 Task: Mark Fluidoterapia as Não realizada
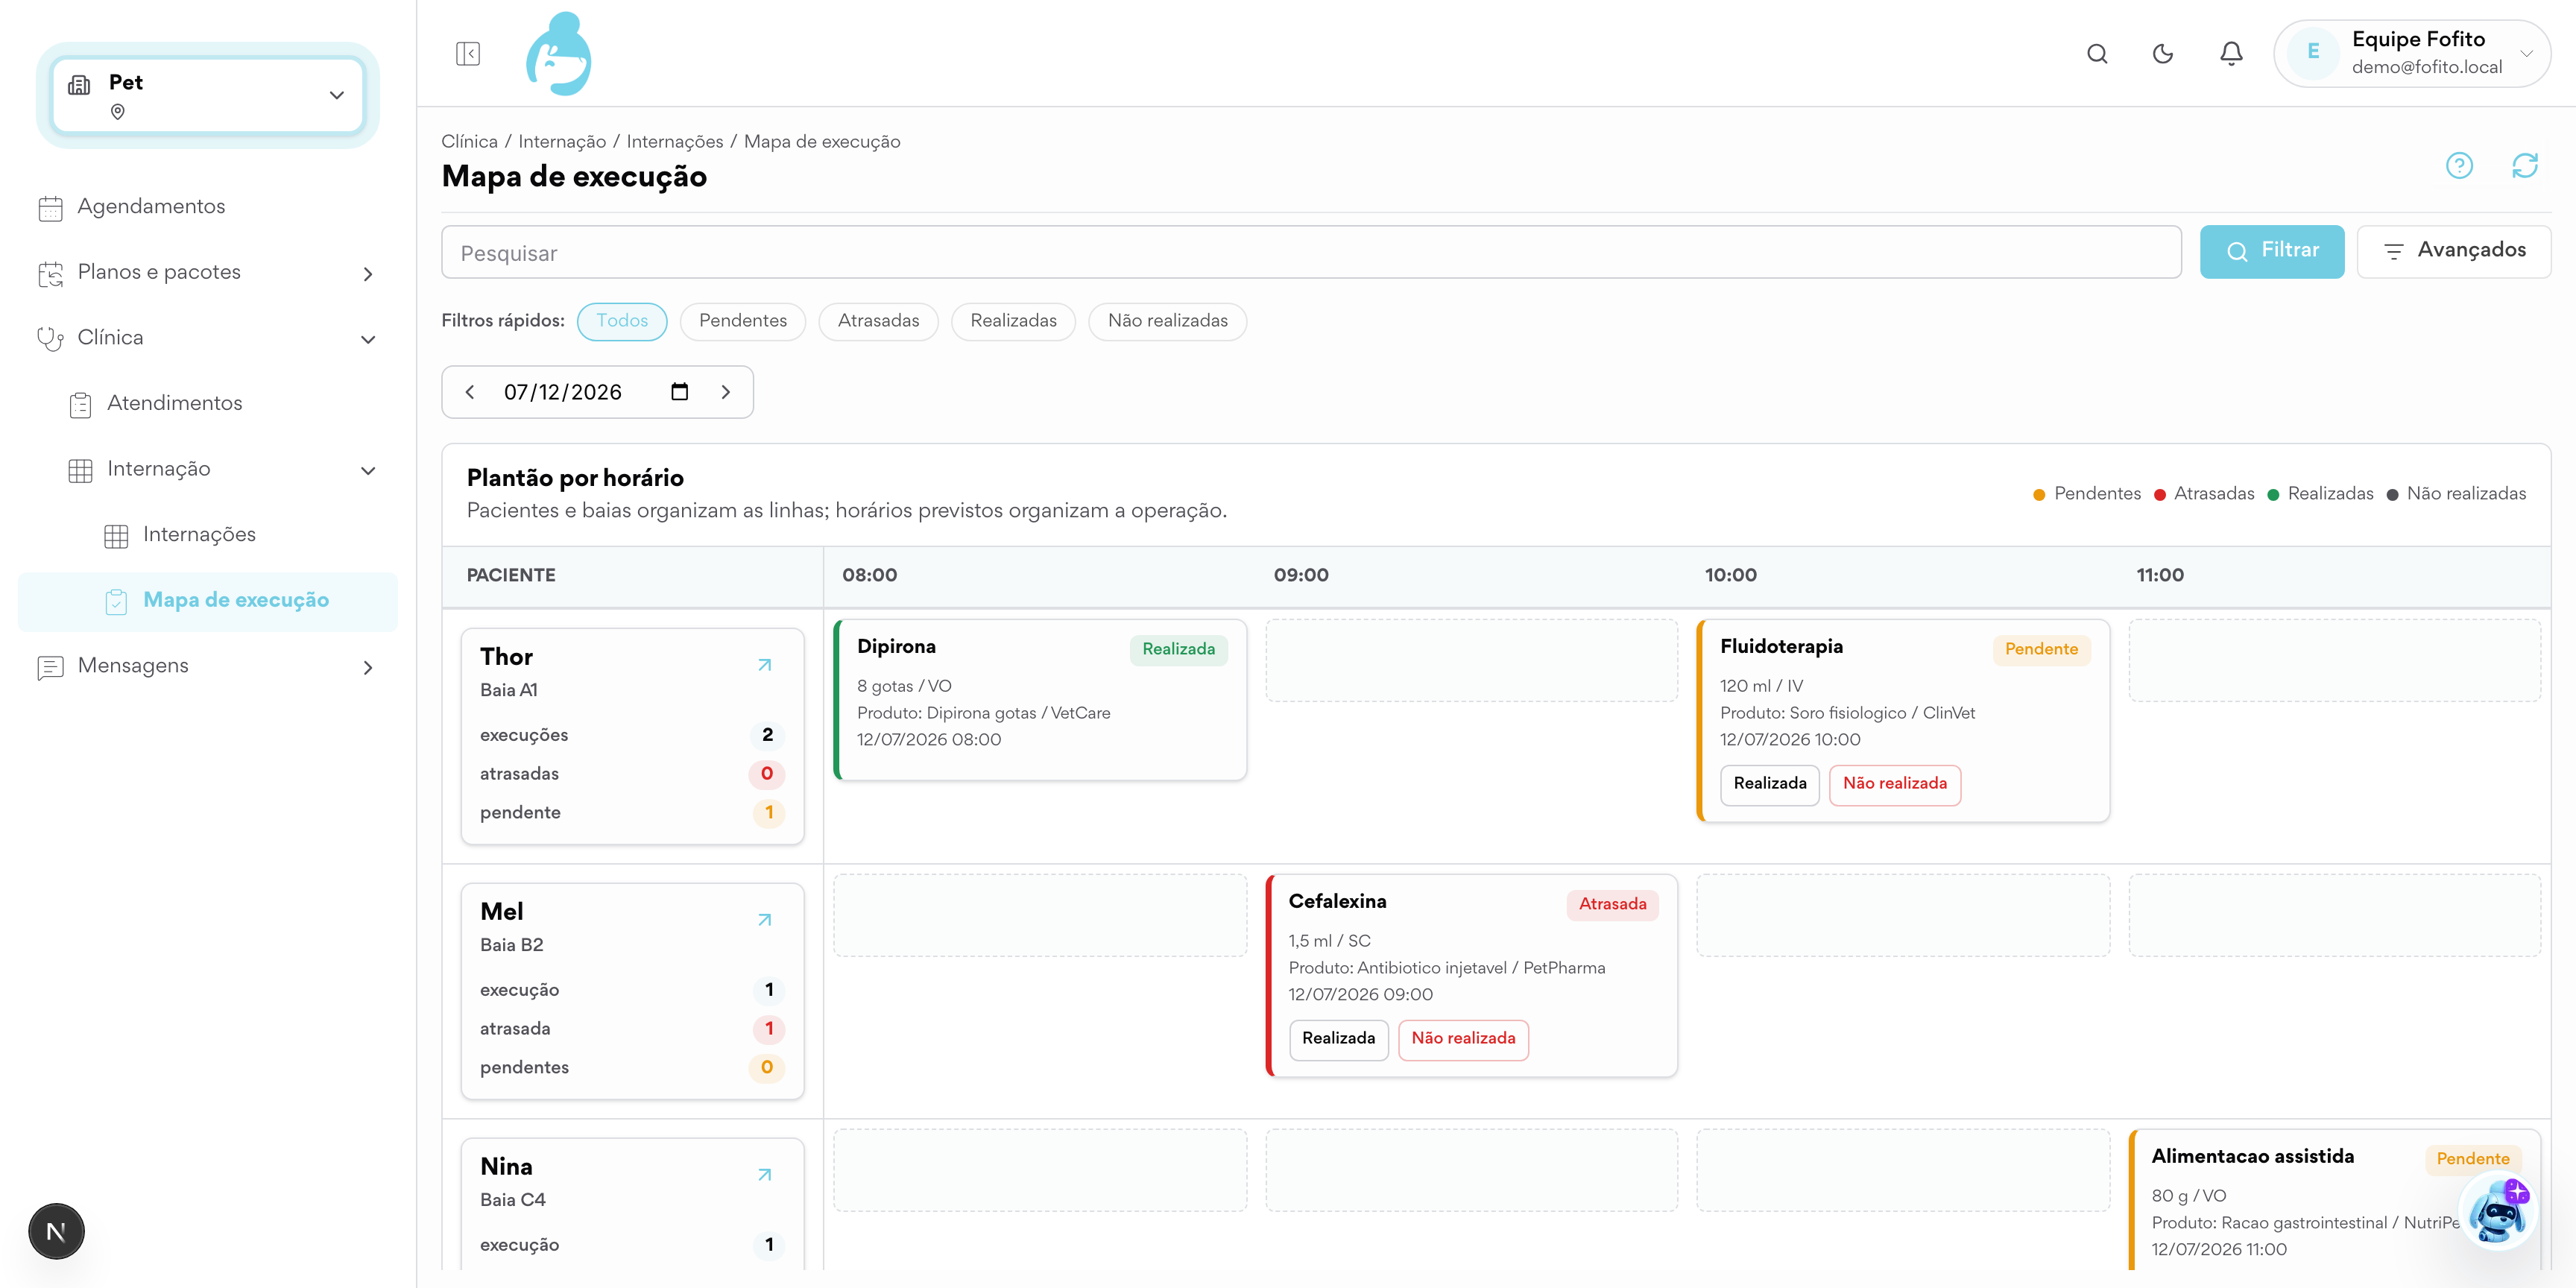pos(1895,784)
